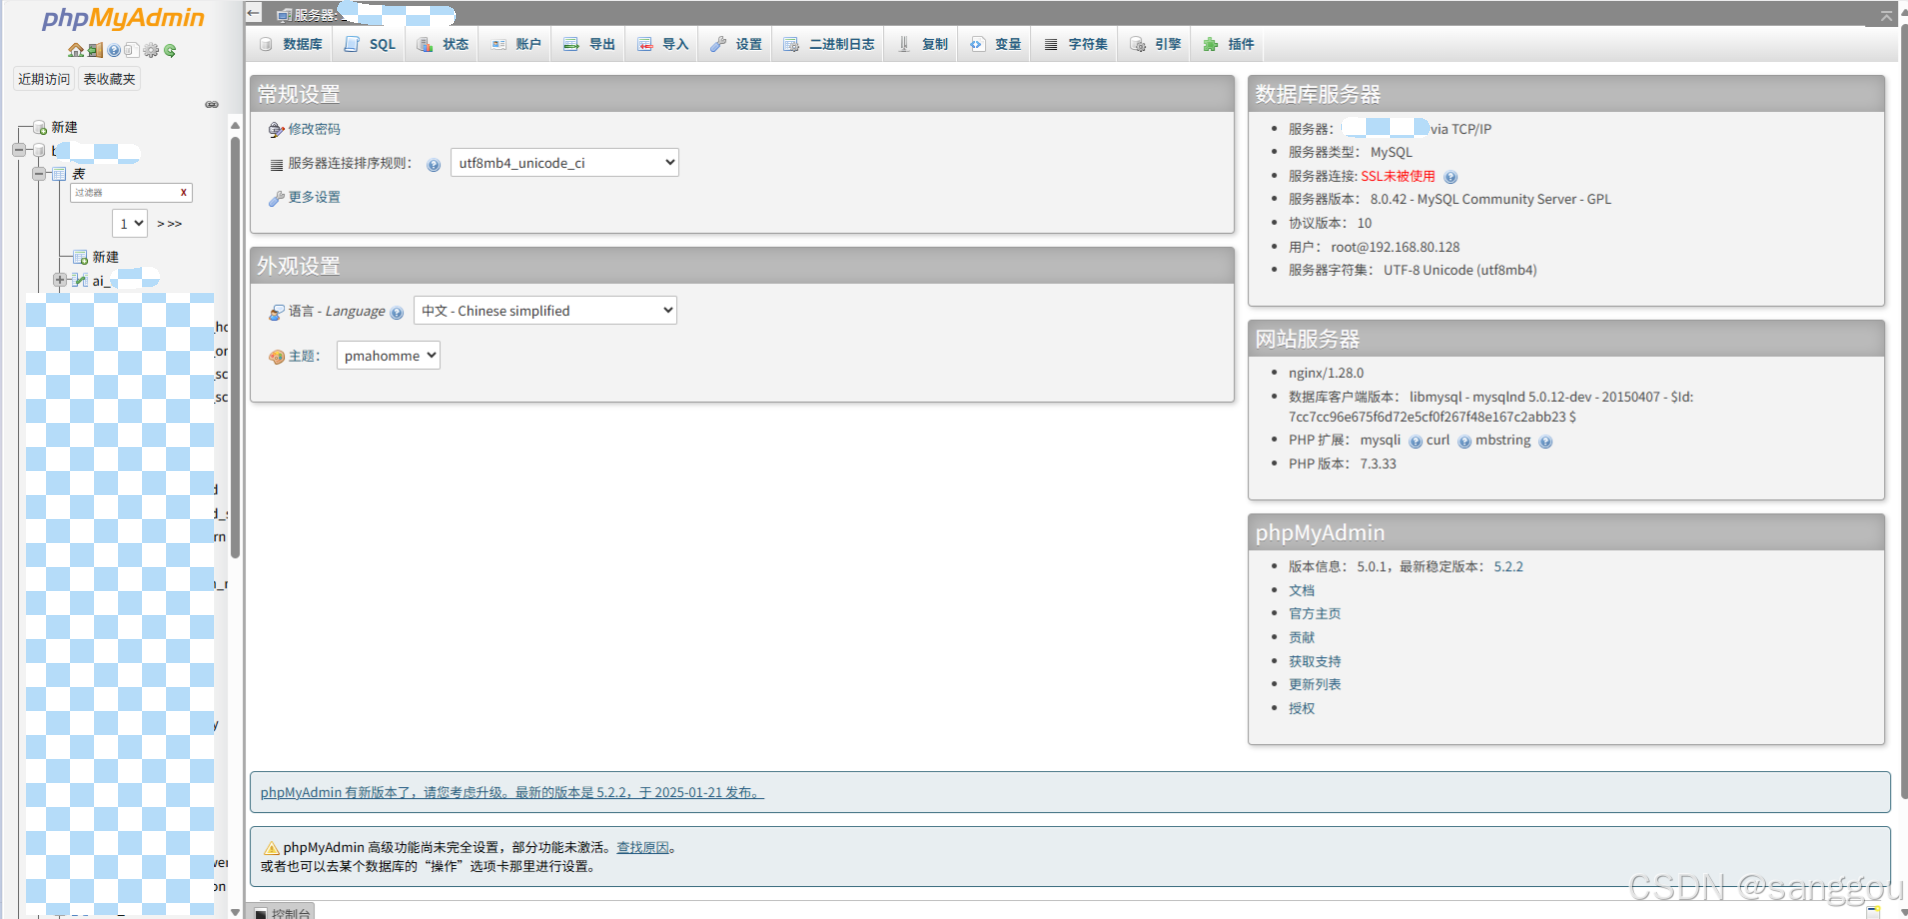Open the 官方主页 link

1314,613
